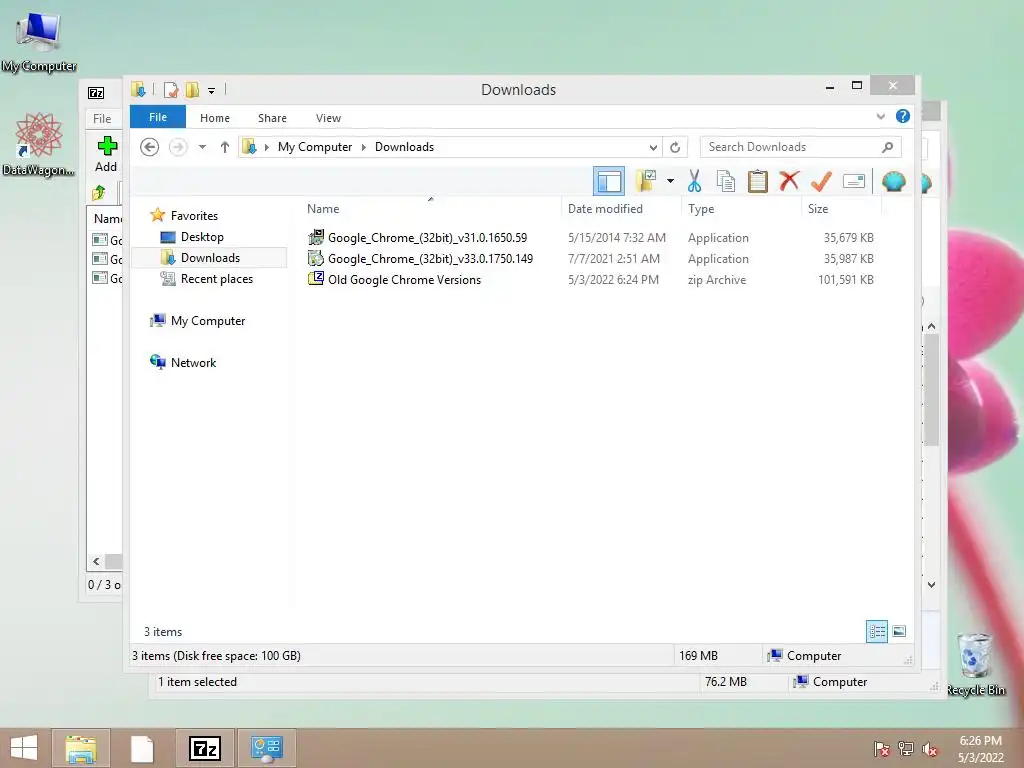Open My Computer desktop icon

(x=39, y=42)
